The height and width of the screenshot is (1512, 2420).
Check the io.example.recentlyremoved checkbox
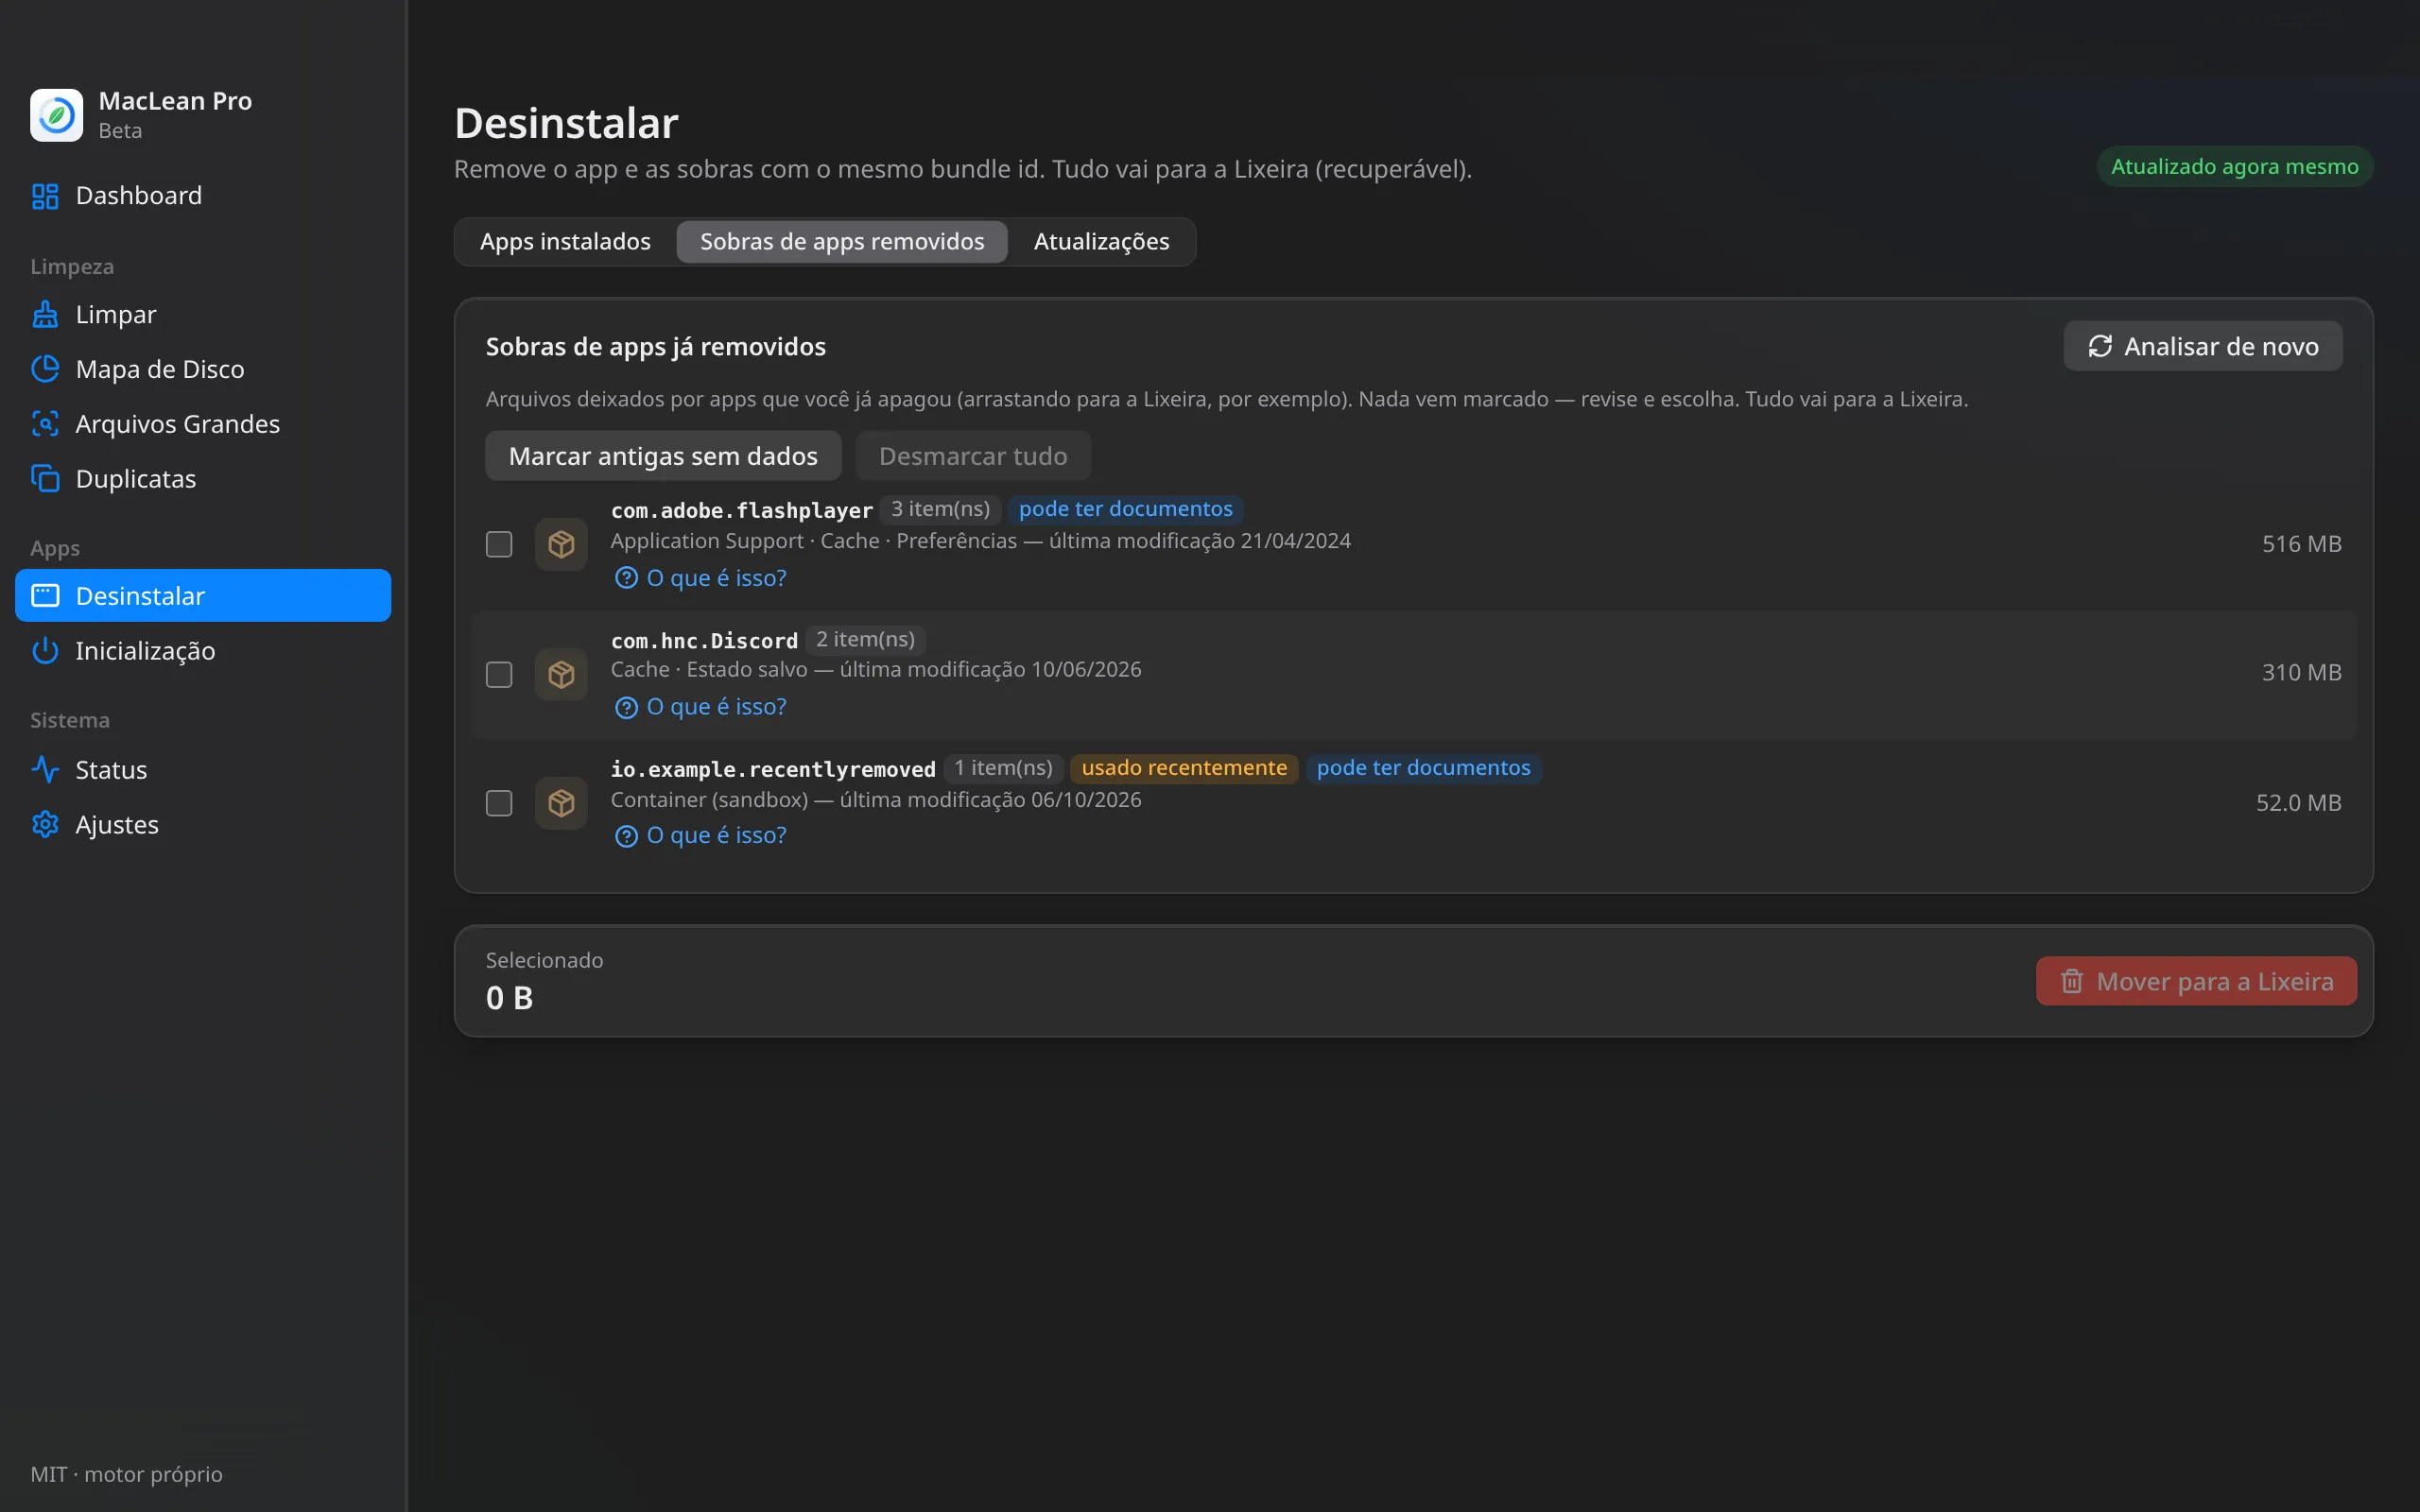499,803
